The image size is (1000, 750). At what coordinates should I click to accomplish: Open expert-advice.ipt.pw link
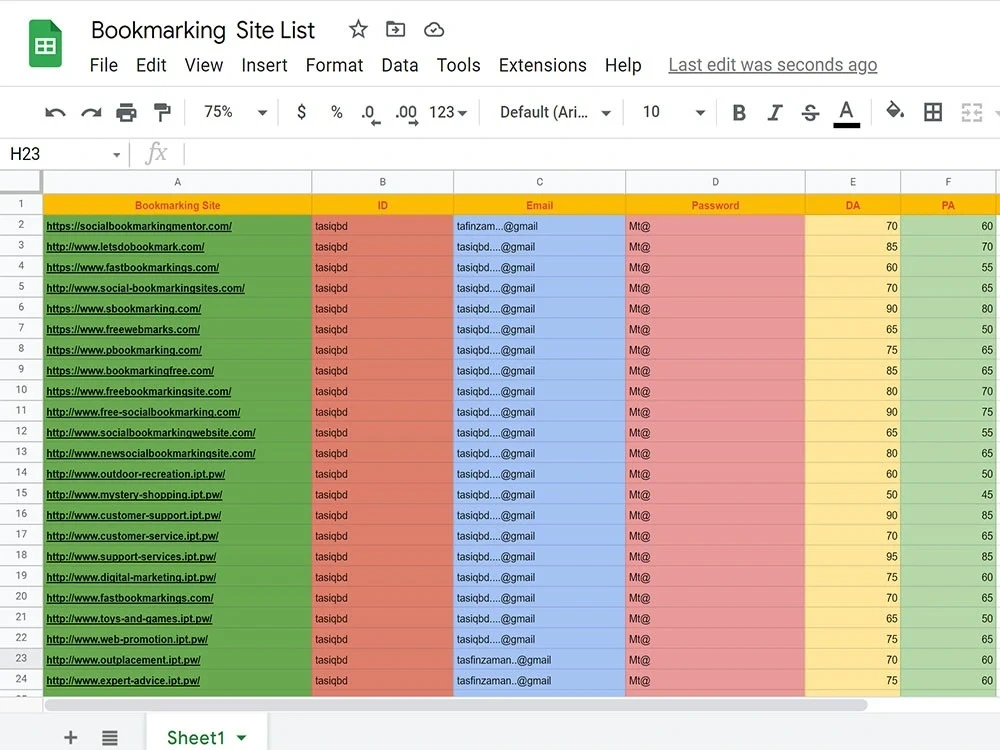point(122,680)
